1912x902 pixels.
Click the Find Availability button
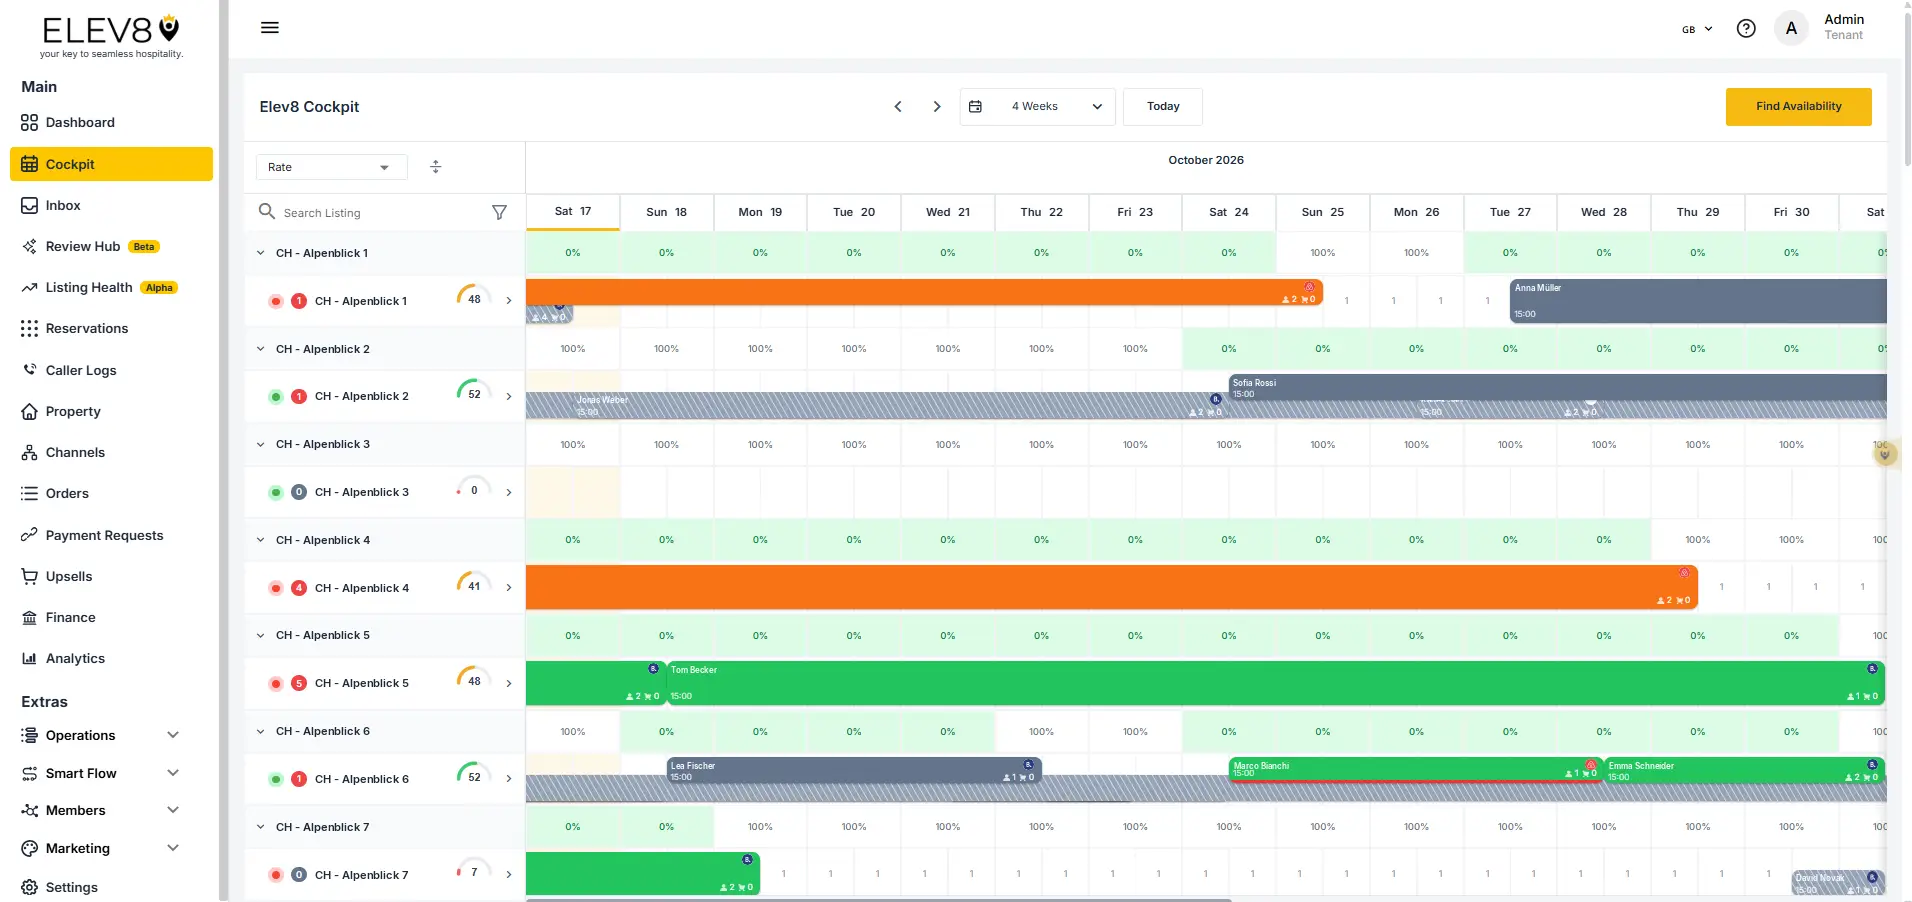point(1798,106)
